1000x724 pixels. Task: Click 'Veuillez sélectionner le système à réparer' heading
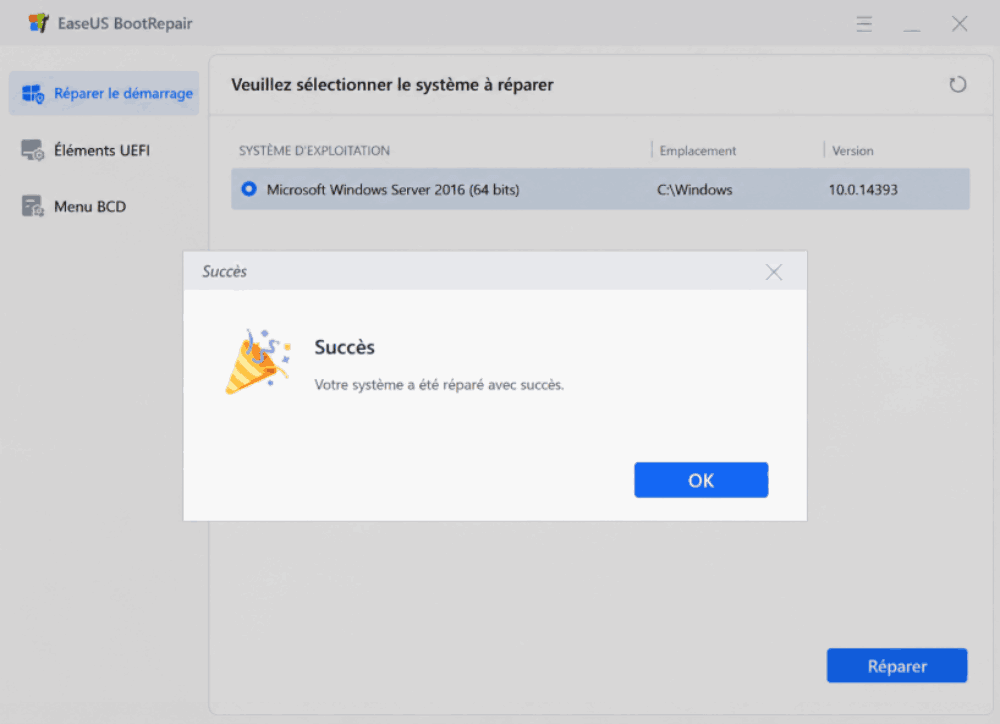click(392, 85)
